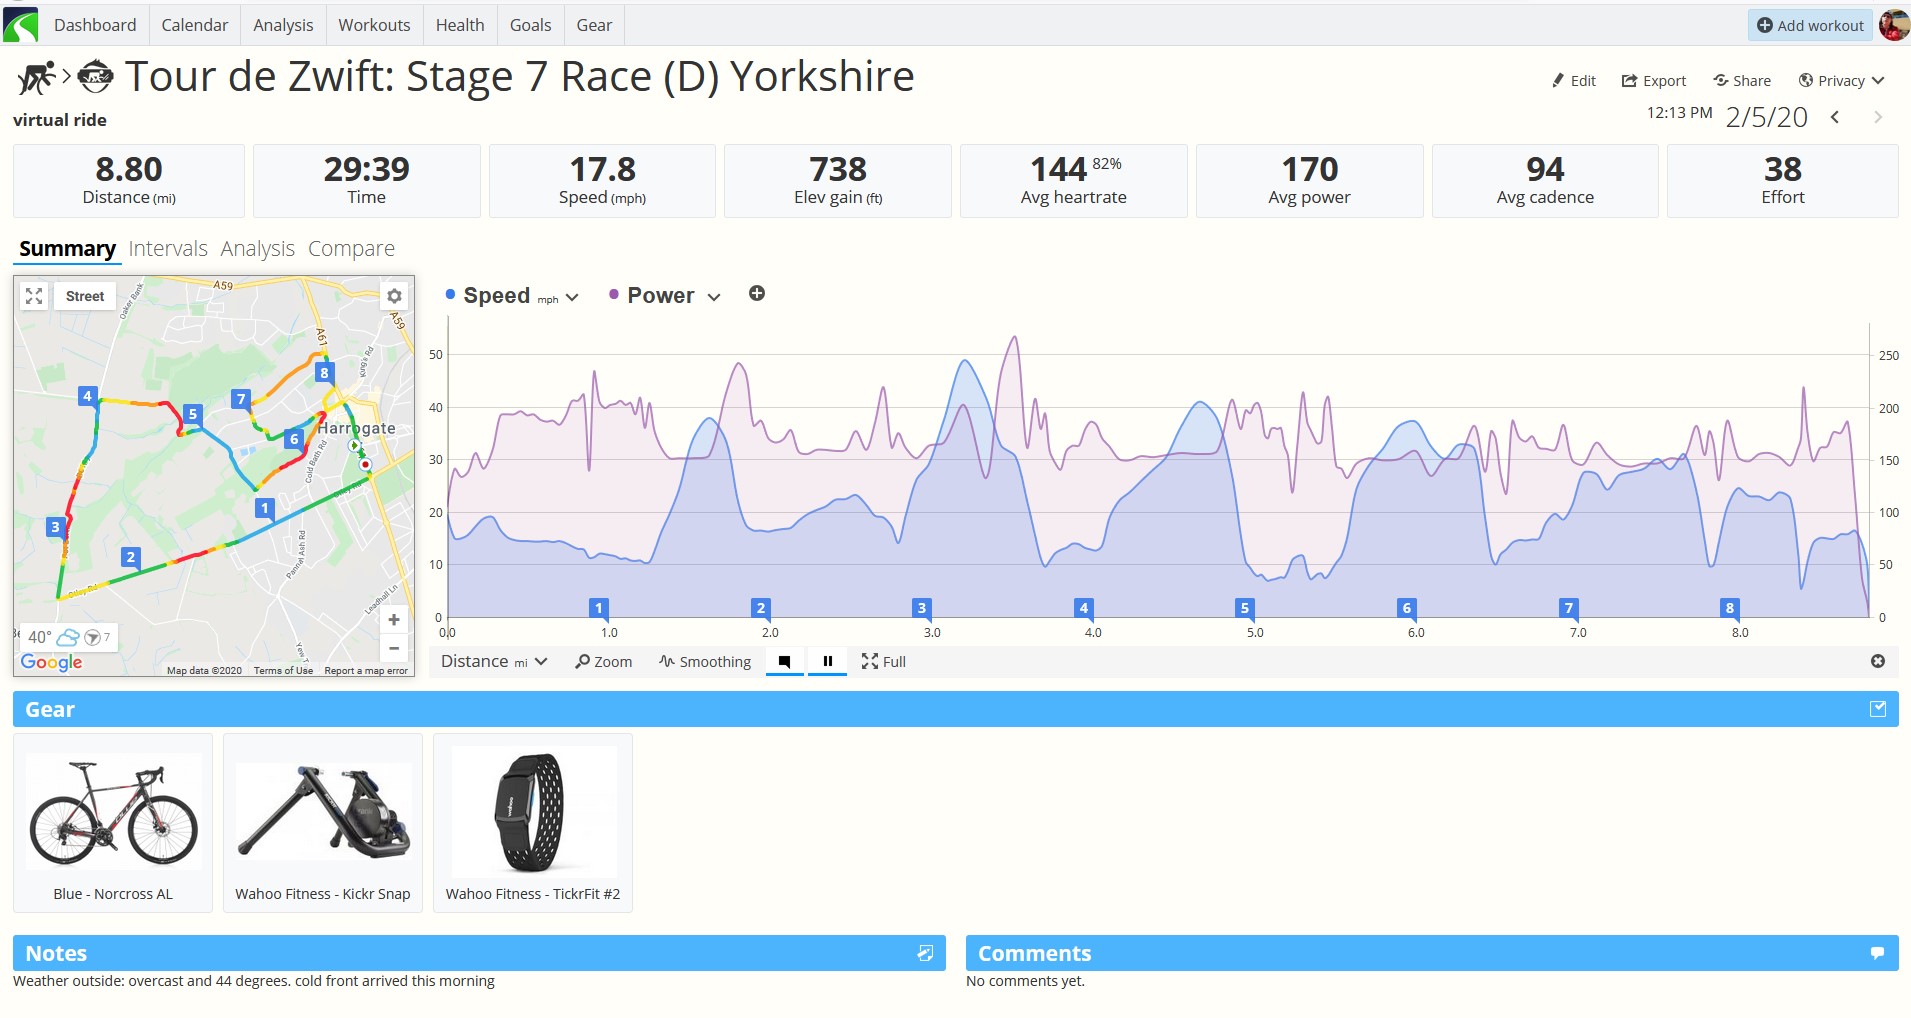Image resolution: width=1911 pixels, height=1018 pixels.
Task: Add another chart data series
Action: click(x=757, y=293)
